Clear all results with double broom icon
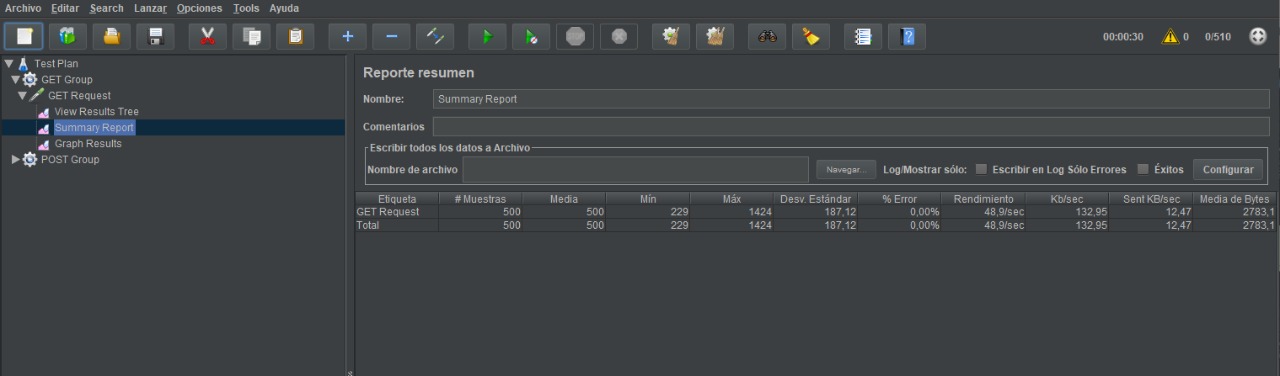Viewport: 1280px width, 376px height. coord(715,36)
